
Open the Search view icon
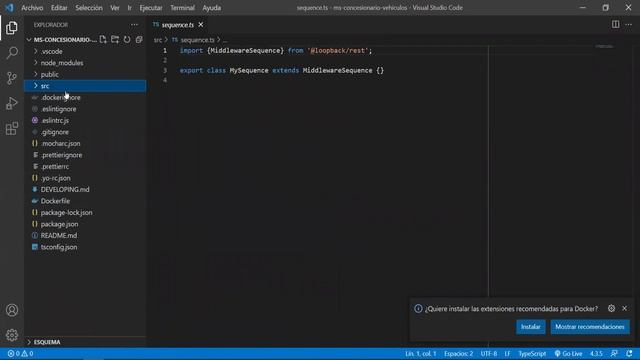(x=12, y=53)
